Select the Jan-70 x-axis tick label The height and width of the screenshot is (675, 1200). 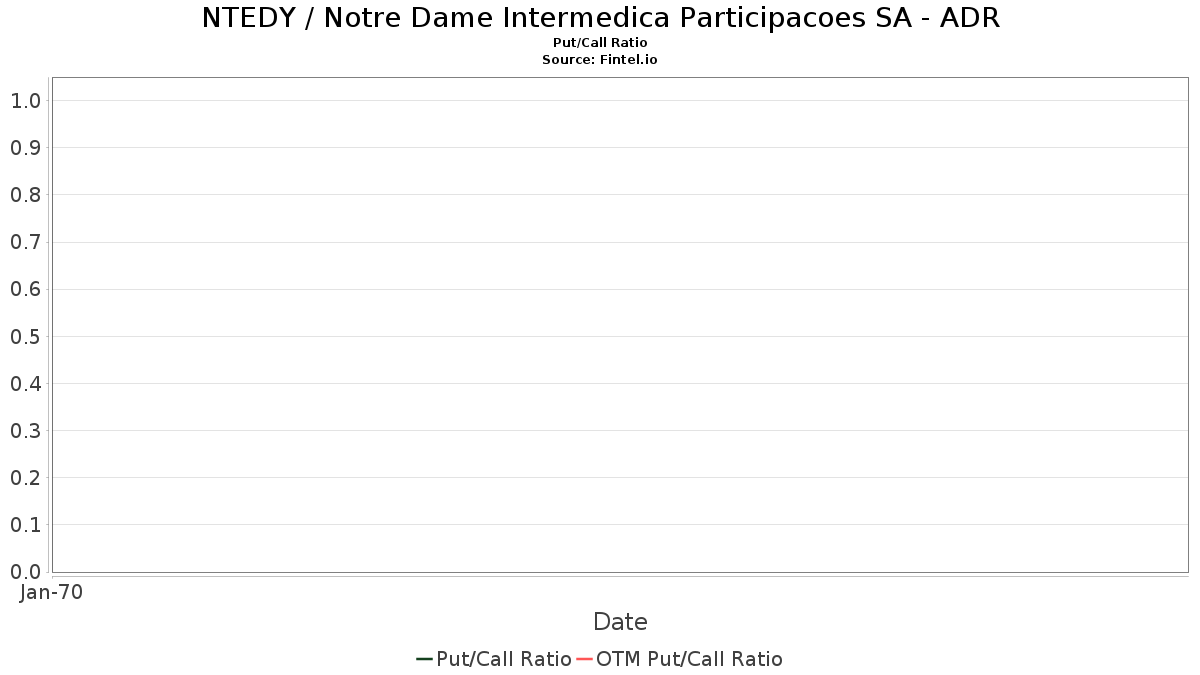(x=51, y=592)
